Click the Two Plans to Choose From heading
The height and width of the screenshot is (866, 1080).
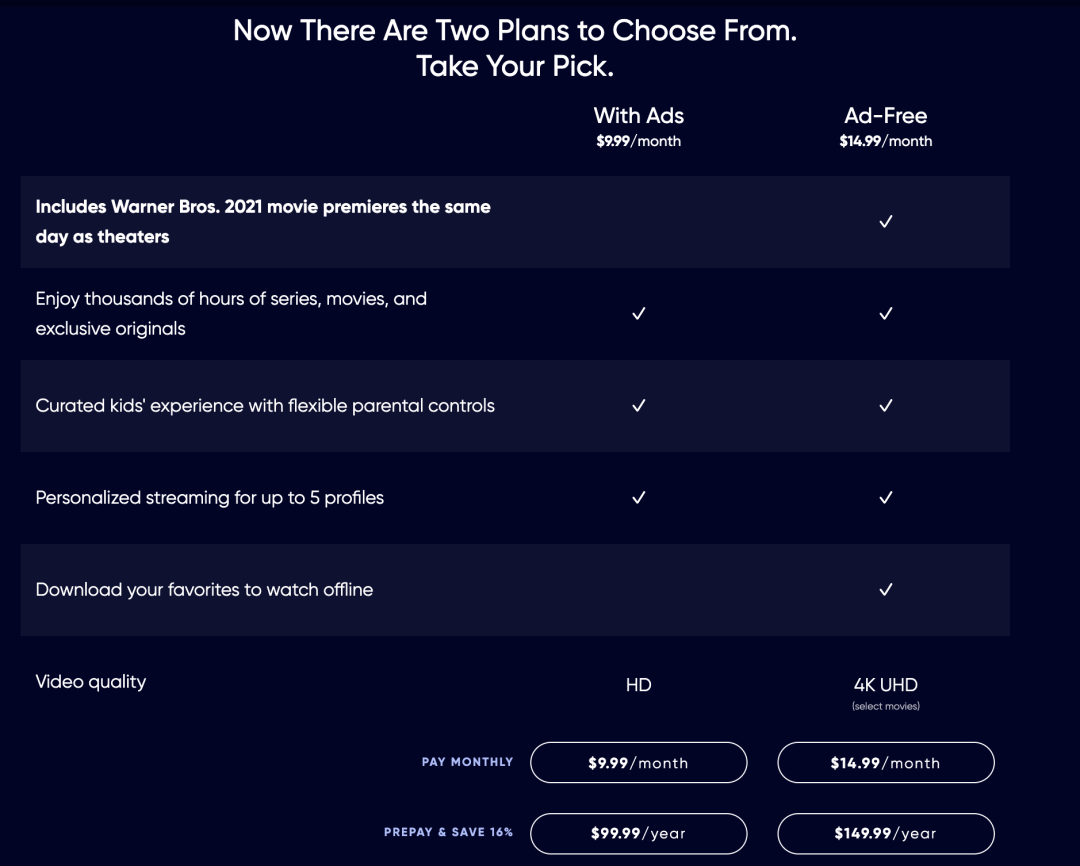point(514,31)
